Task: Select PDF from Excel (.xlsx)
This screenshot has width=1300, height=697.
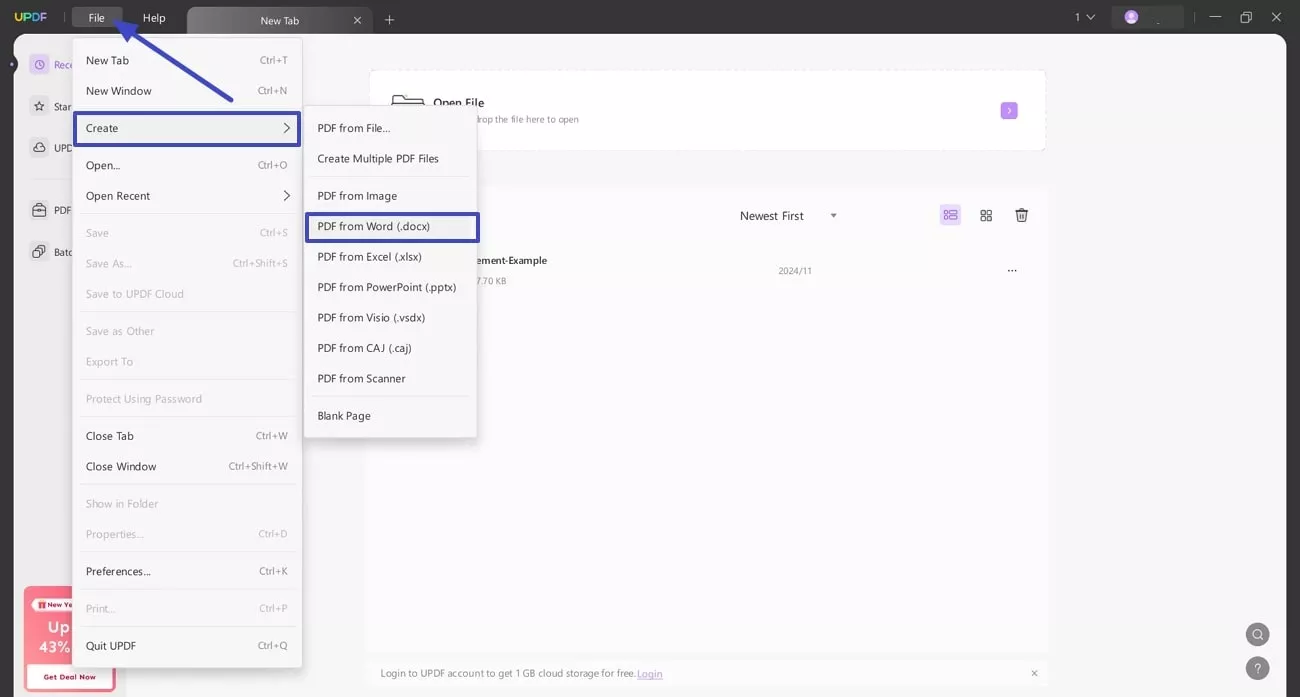Action: (x=390, y=257)
